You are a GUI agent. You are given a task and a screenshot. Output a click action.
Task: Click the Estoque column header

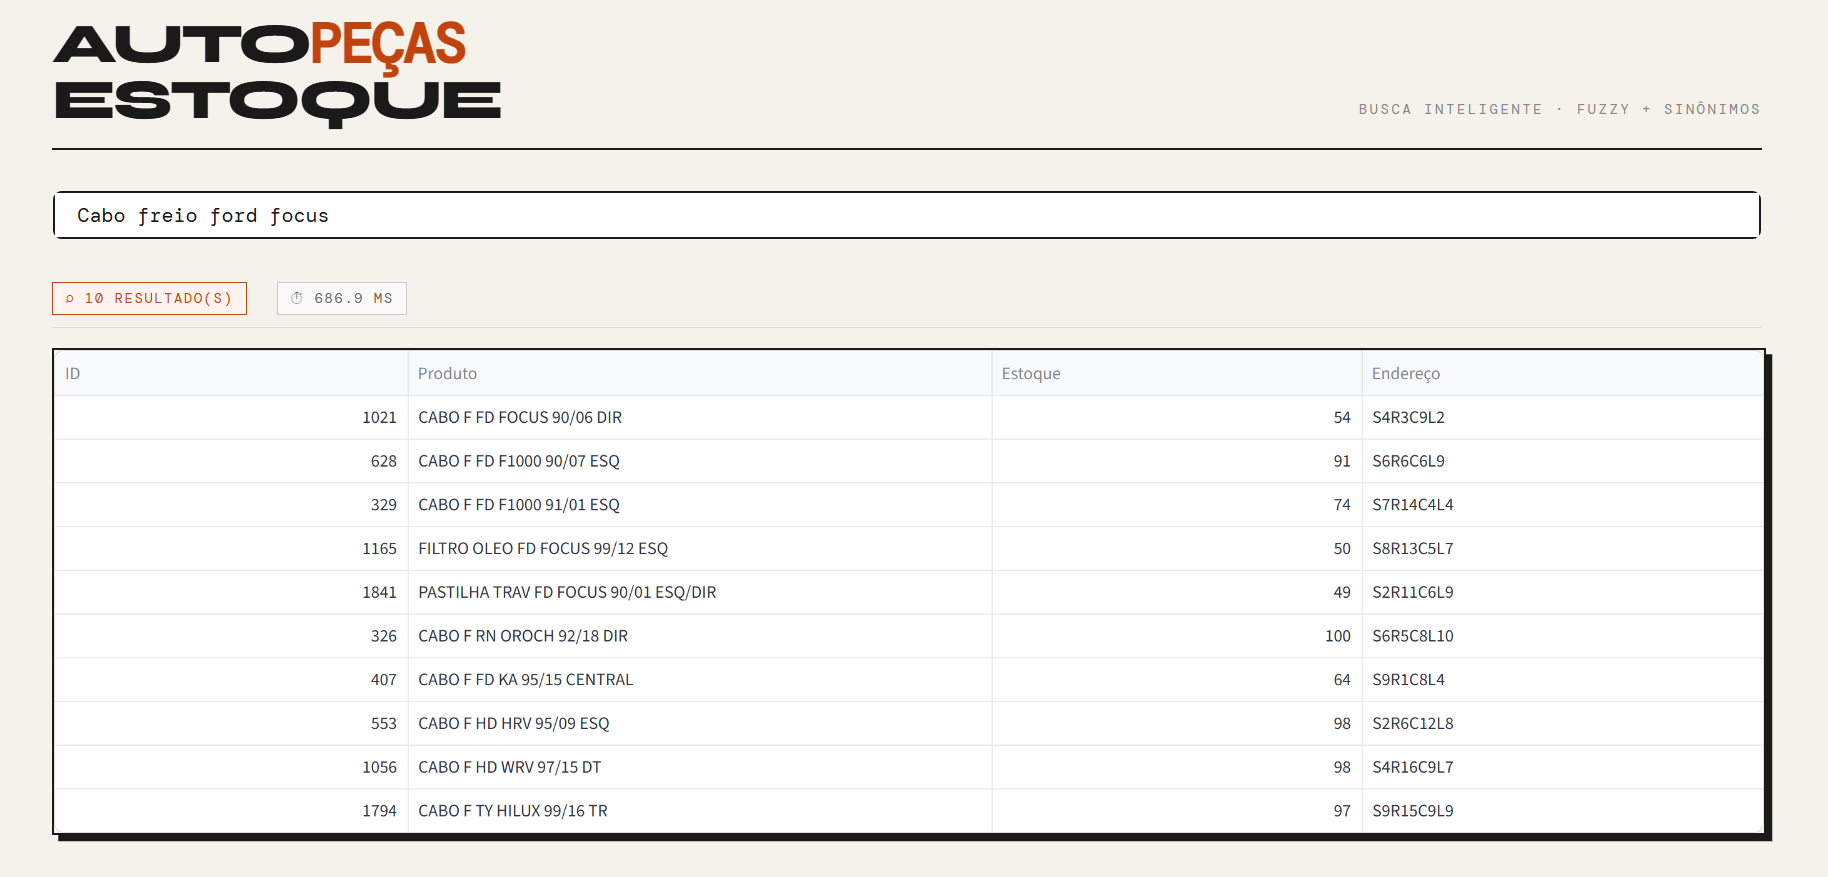(1031, 374)
